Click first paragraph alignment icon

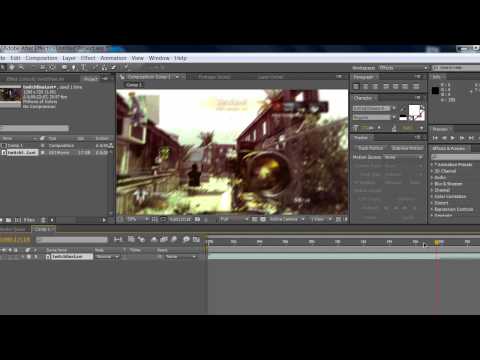(356, 87)
